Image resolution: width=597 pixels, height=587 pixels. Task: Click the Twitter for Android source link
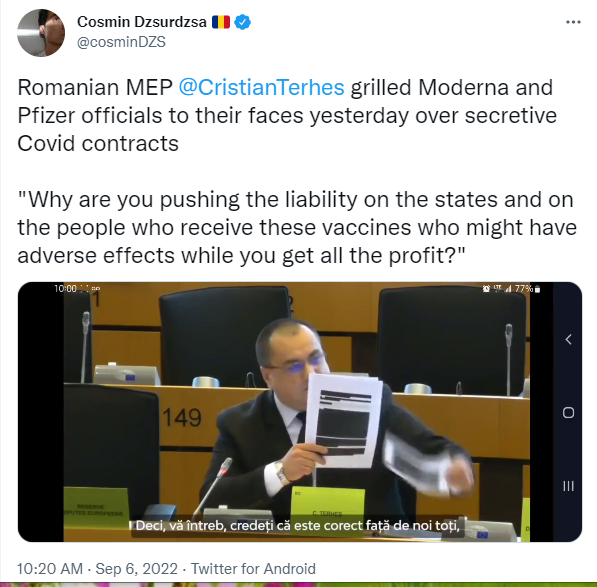click(x=253, y=569)
